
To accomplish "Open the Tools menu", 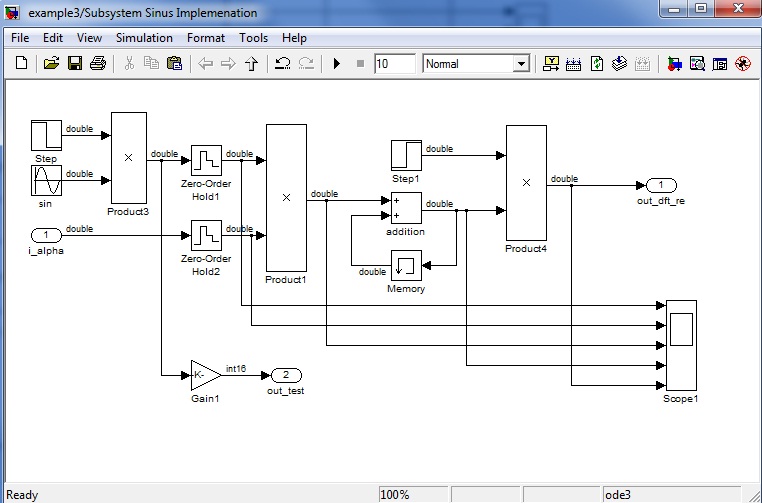I will [x=253, y=38].
